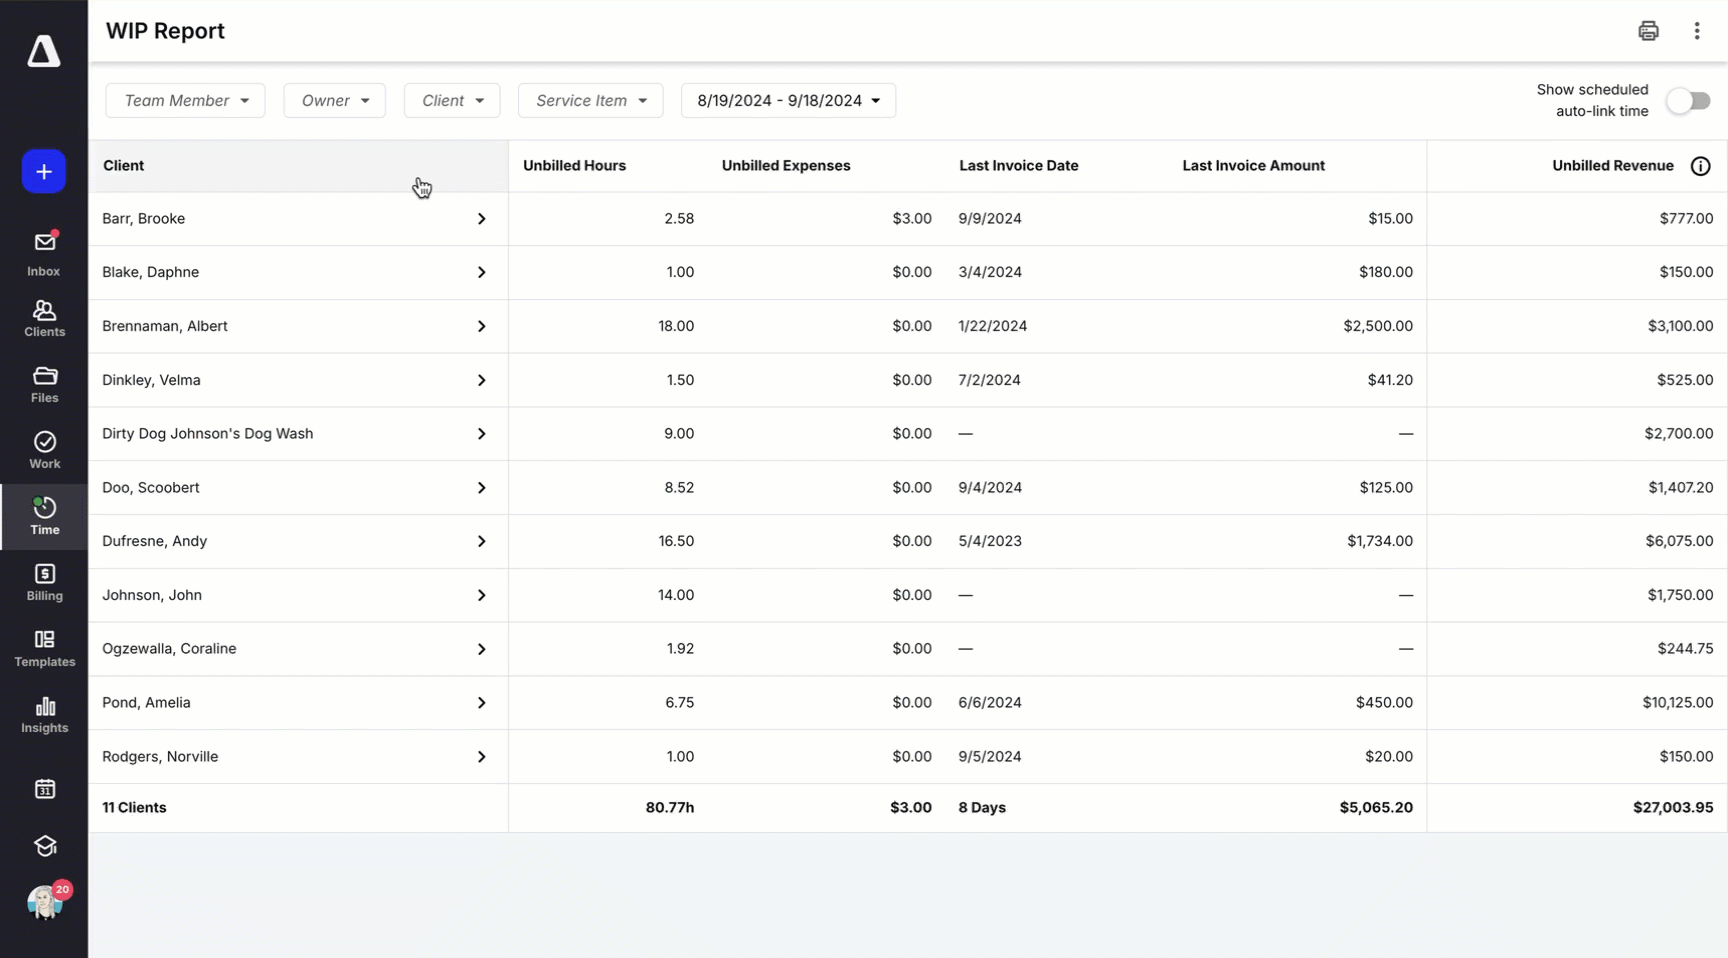Sort by Unbilled Hours column header

574,166
